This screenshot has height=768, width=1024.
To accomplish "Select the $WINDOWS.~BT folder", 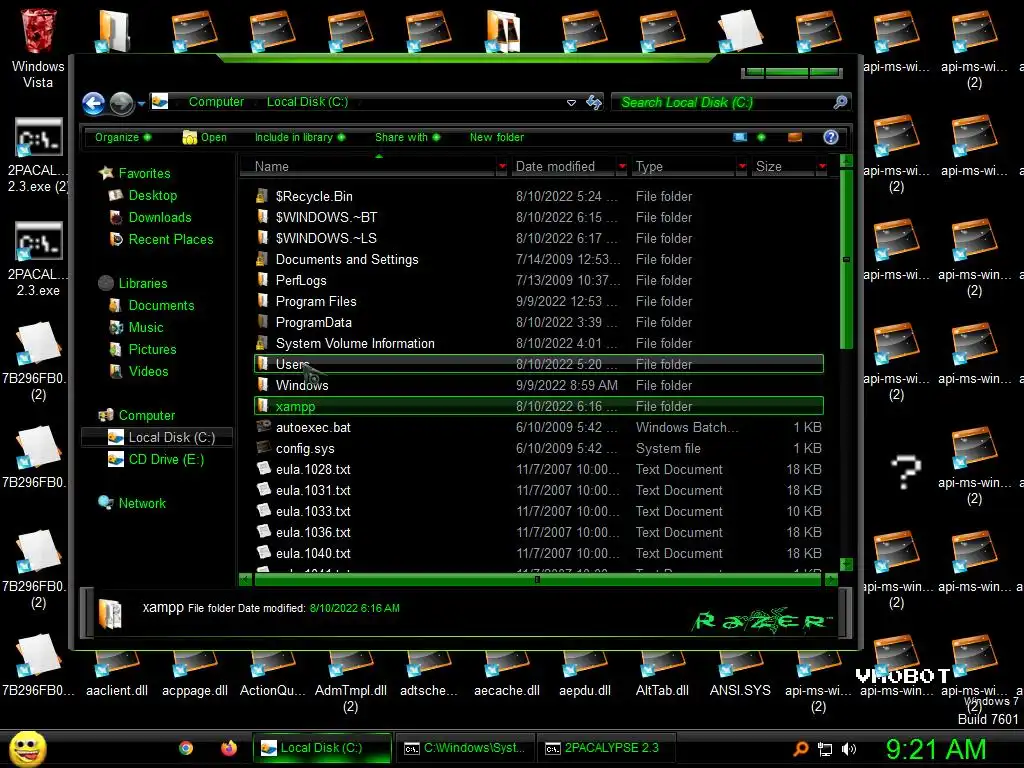I will point(326,217).
